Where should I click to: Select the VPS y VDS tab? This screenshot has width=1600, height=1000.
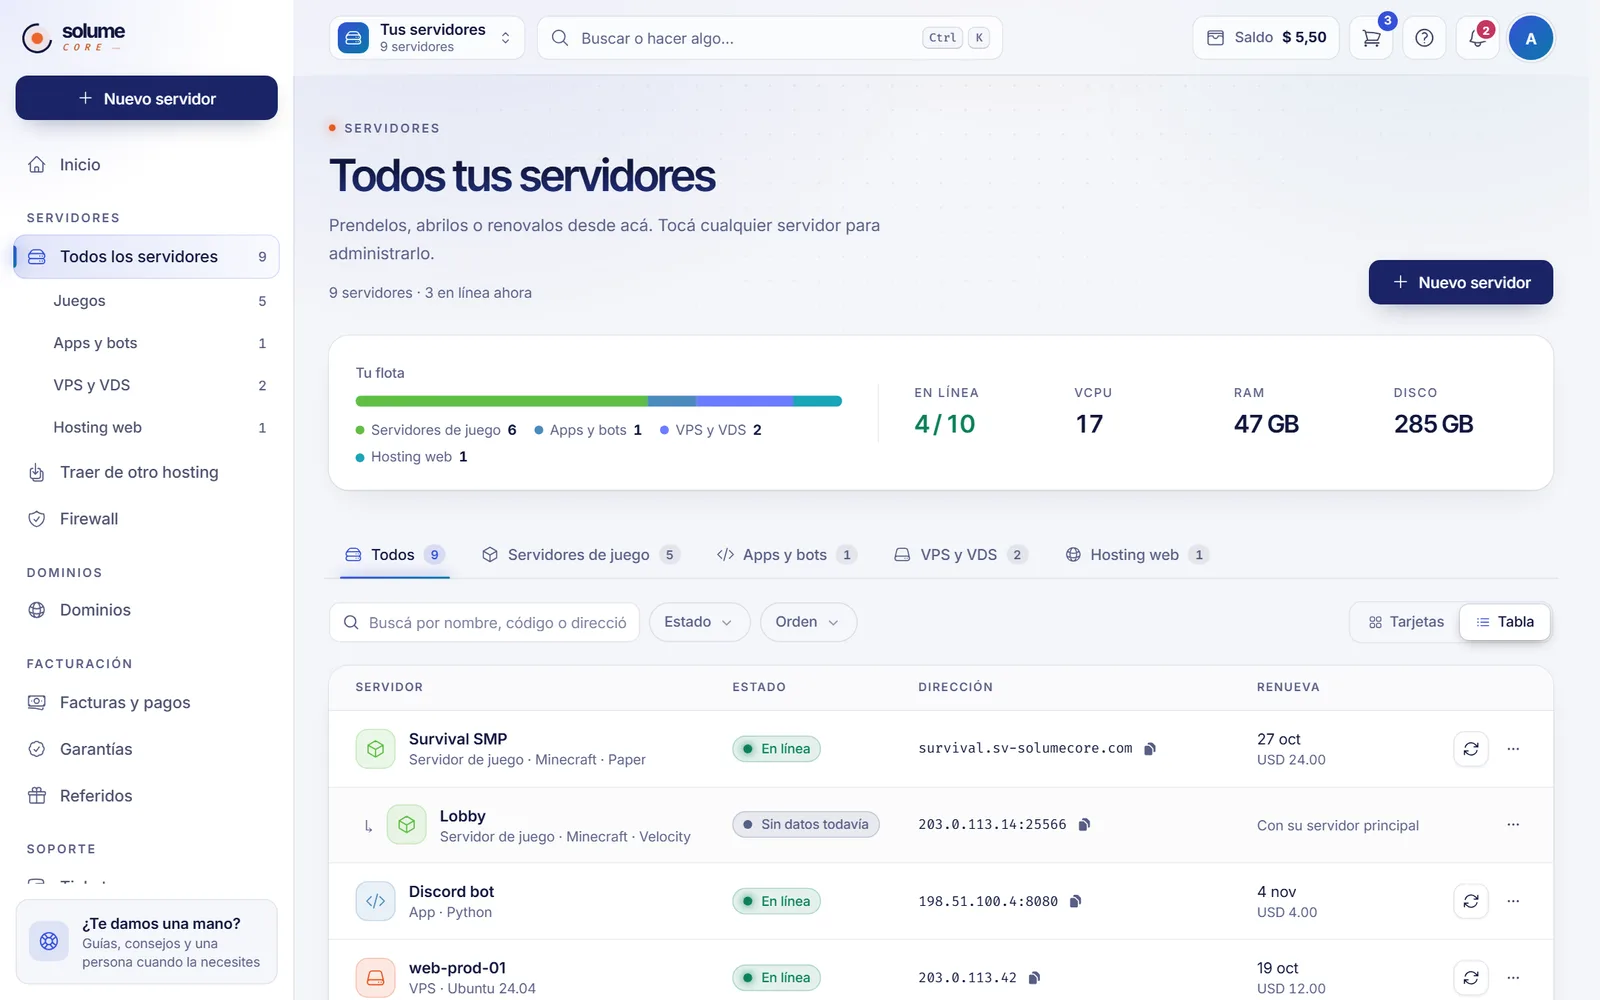(x=961, y=555)
